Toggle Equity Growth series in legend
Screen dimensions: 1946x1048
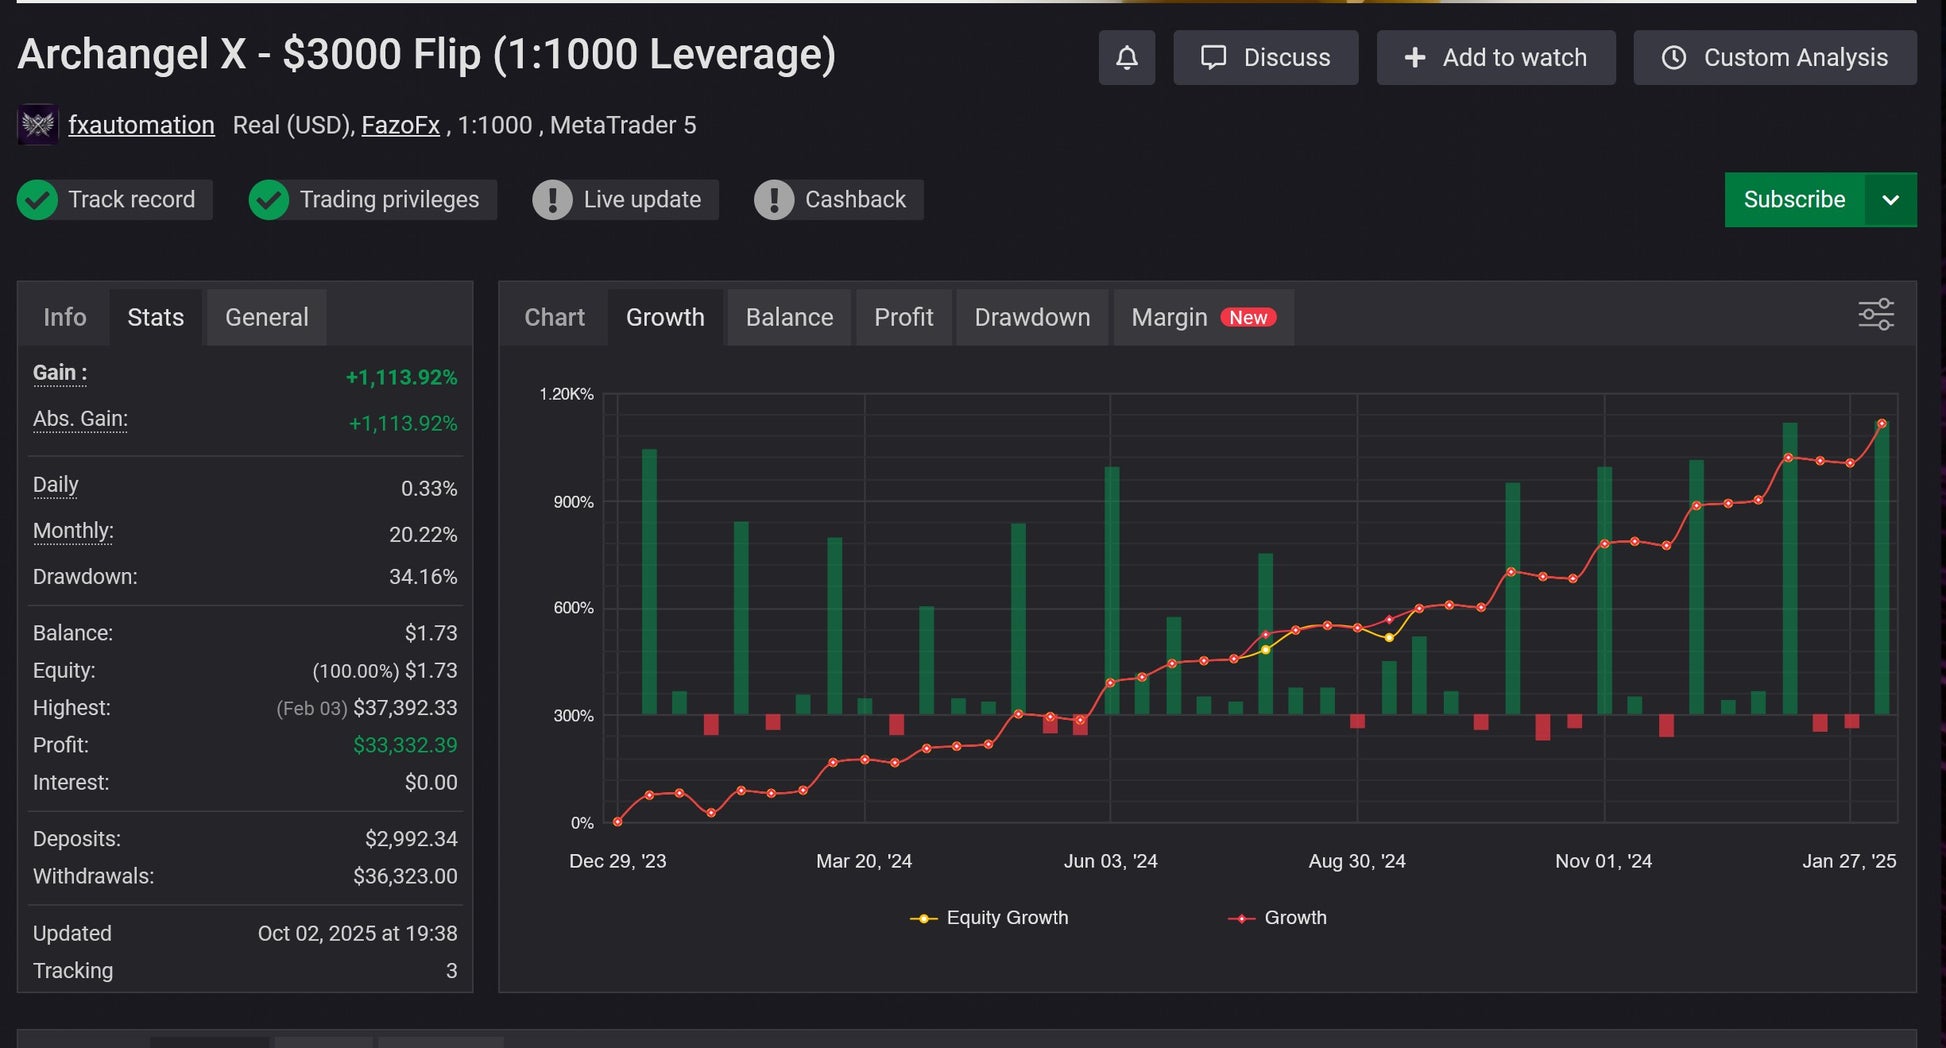point(989,918)
